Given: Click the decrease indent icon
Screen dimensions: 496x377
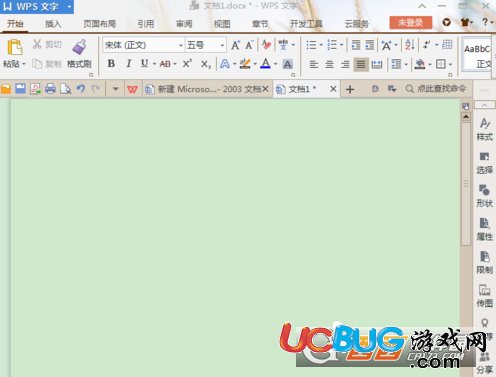Looking at the screenshot, I should coord(356,45).
